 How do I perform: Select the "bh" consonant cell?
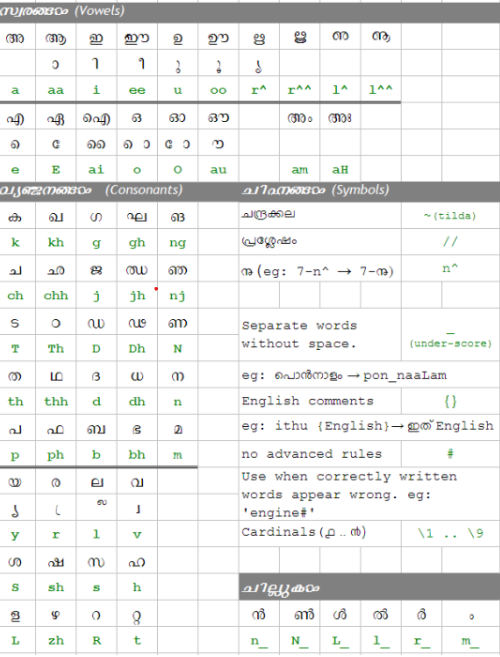[x=137, y=455]
